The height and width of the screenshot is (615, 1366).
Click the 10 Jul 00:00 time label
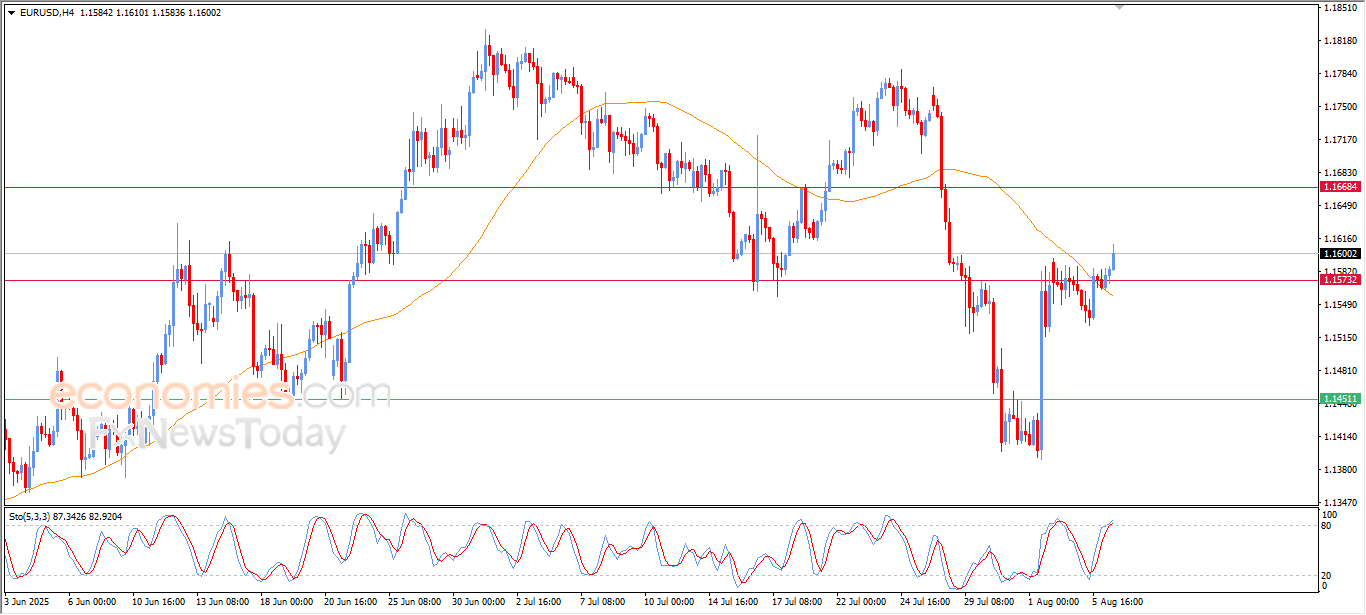(670, 602)
